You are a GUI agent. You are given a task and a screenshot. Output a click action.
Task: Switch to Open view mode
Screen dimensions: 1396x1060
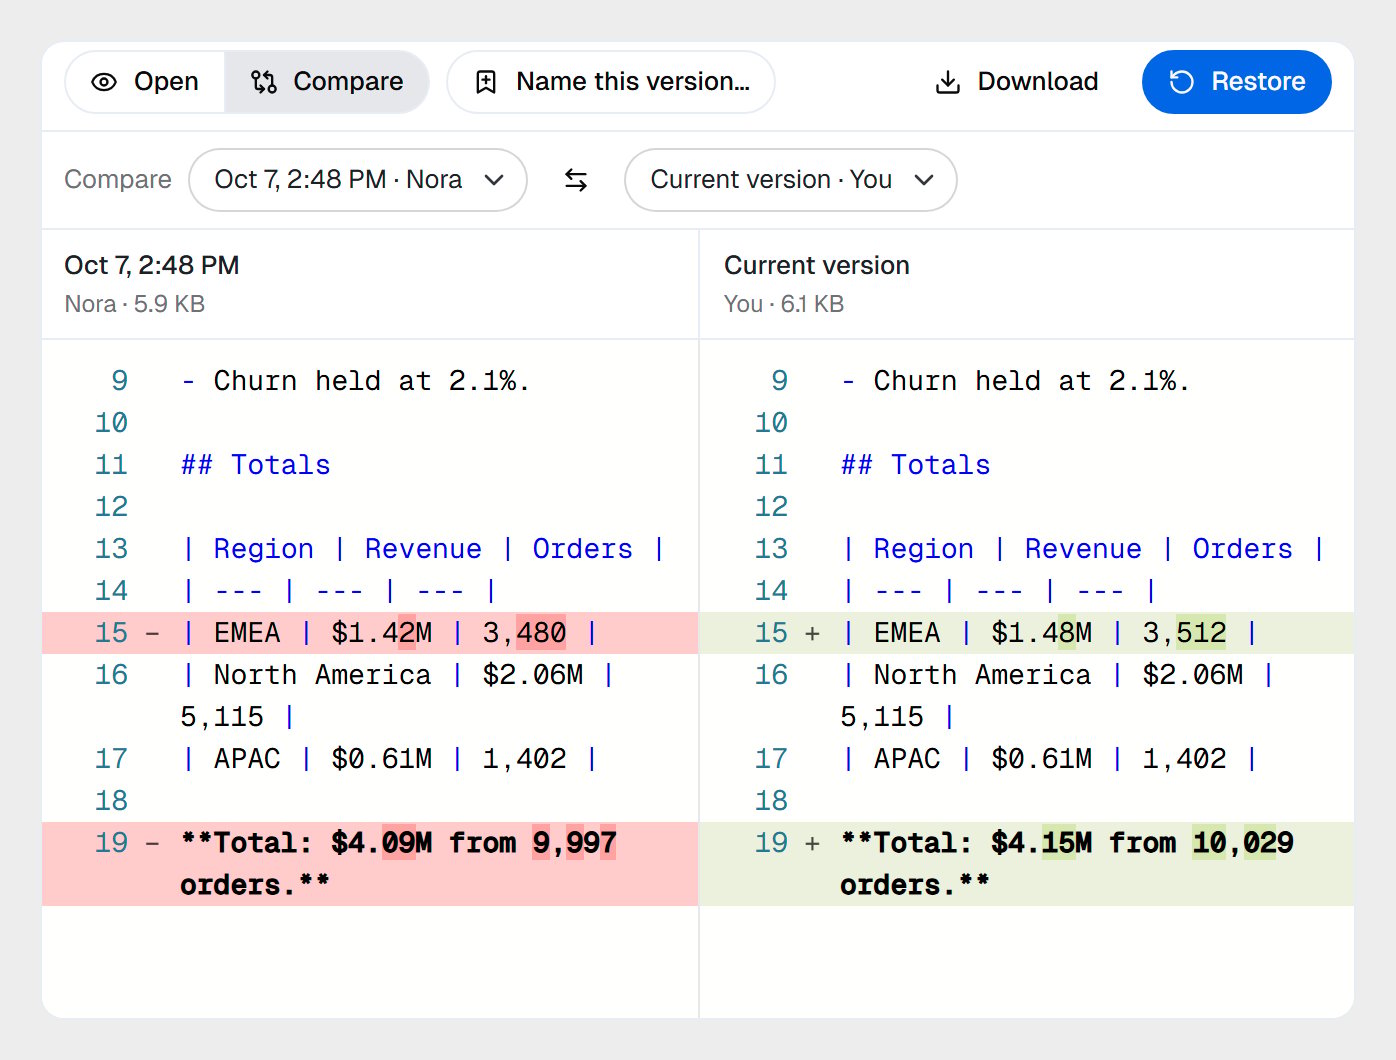[146, 82]
